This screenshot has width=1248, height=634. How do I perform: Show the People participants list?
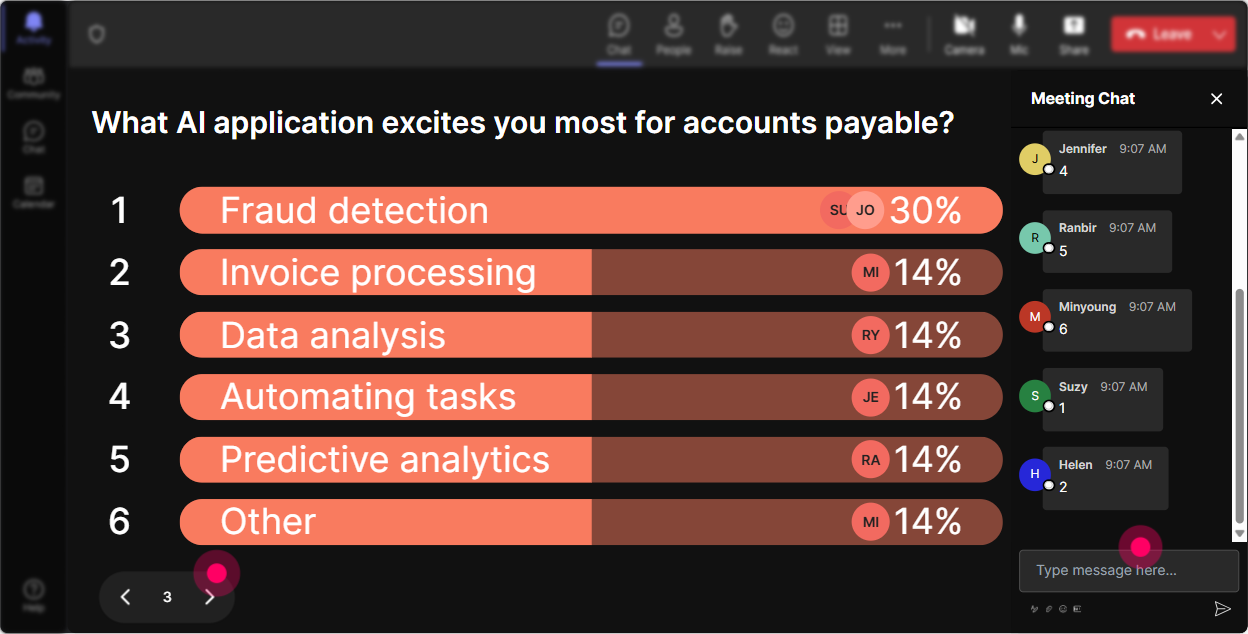673,34
